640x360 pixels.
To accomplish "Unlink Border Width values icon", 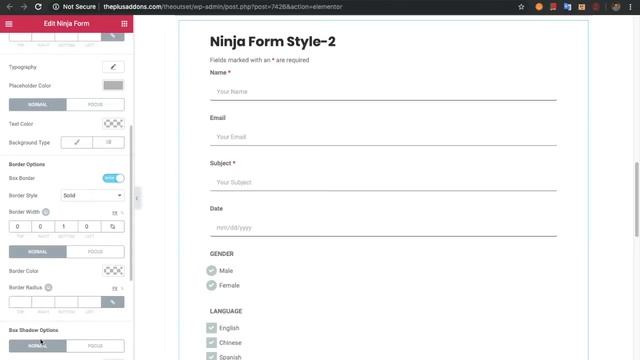I will click(113, 227).
